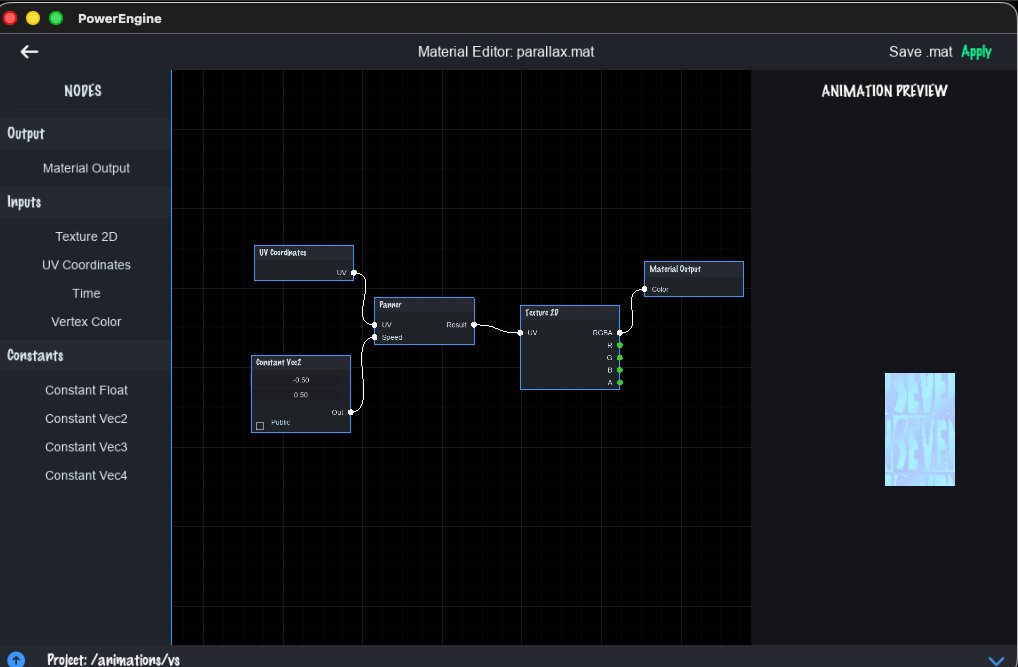
Task: Click the Inputs section header
Action: (85, 202)
